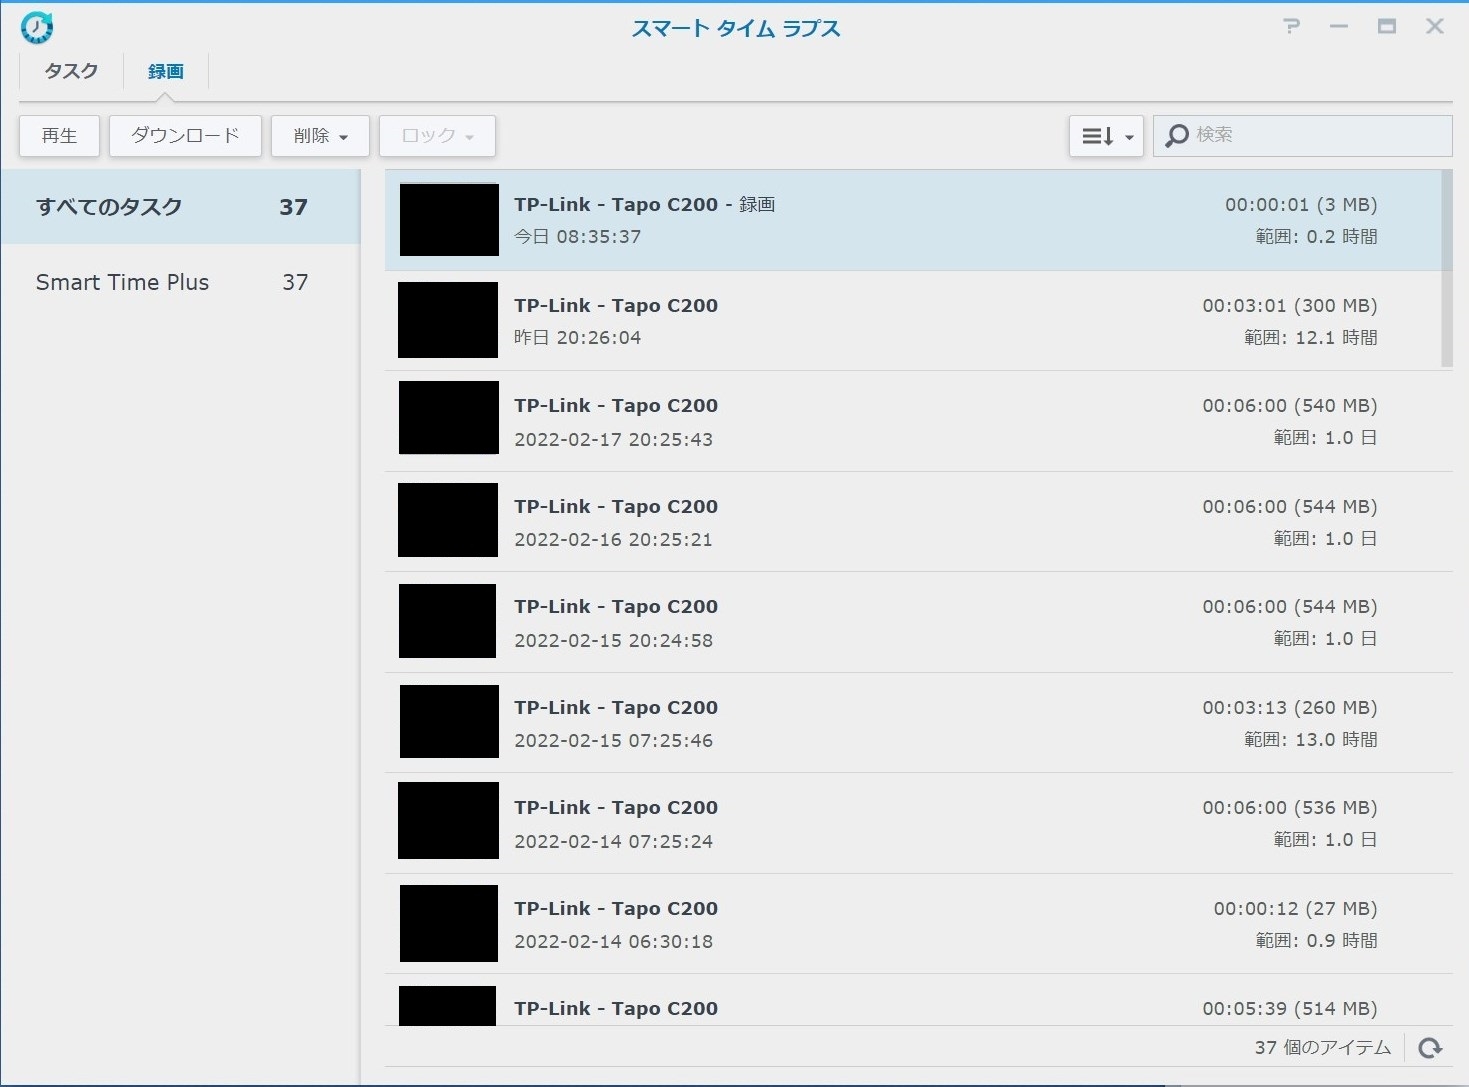Select the timestamp 2022-02-17 20:25:43
The image size is (1469, 1087).
click(x=613, y=439)
